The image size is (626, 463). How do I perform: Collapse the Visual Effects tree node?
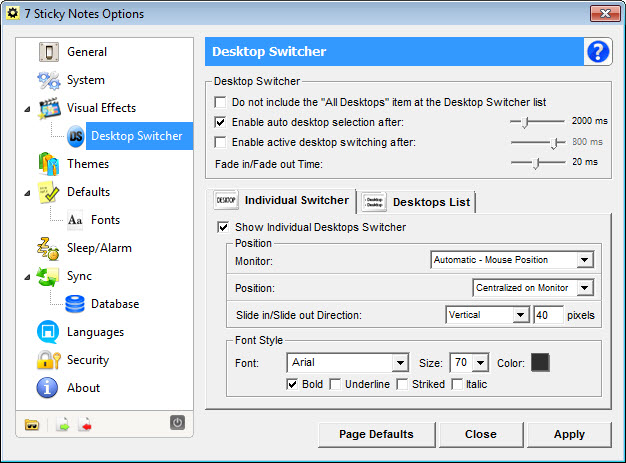coord(27,109)
